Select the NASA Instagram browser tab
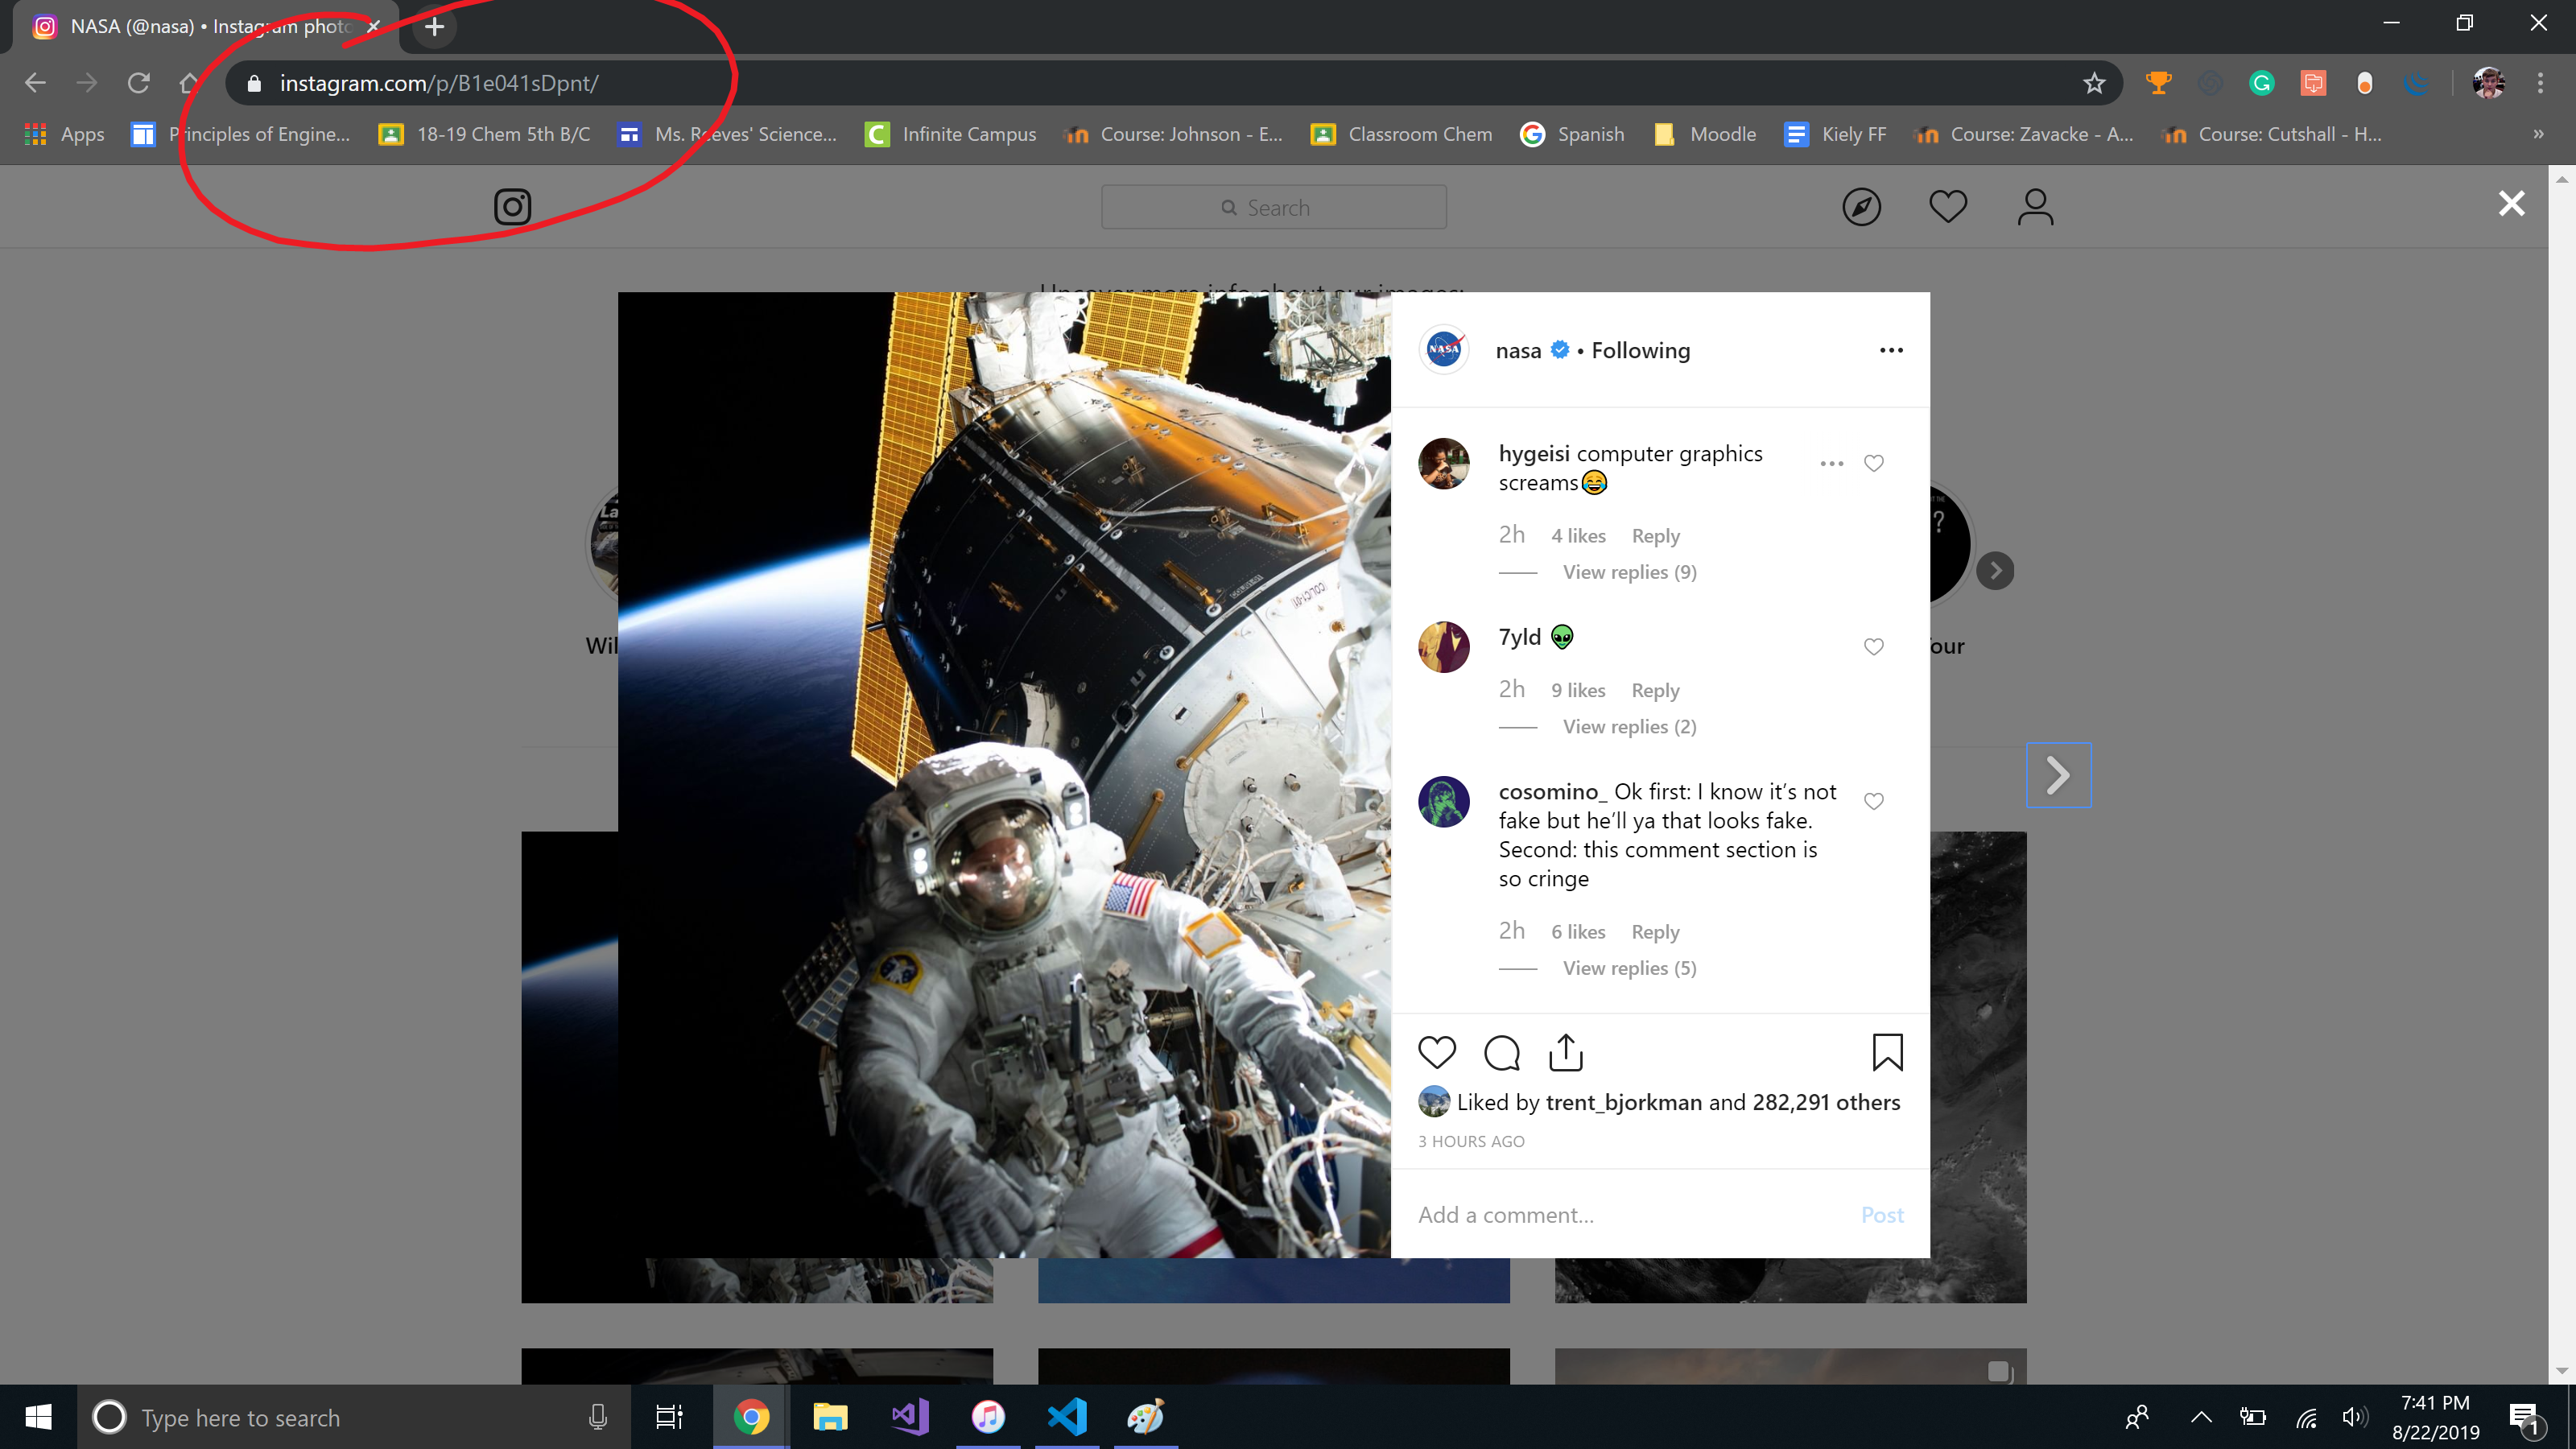Viewport: 2576px width, 1449px height. click(x=205, y=27)
